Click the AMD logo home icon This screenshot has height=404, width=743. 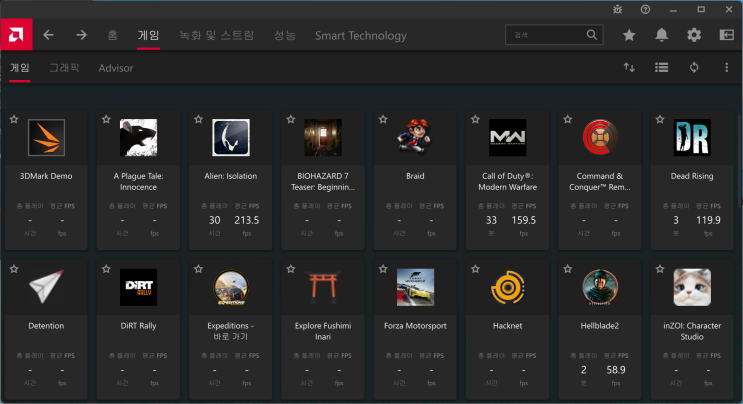click(x=16, y=35)
